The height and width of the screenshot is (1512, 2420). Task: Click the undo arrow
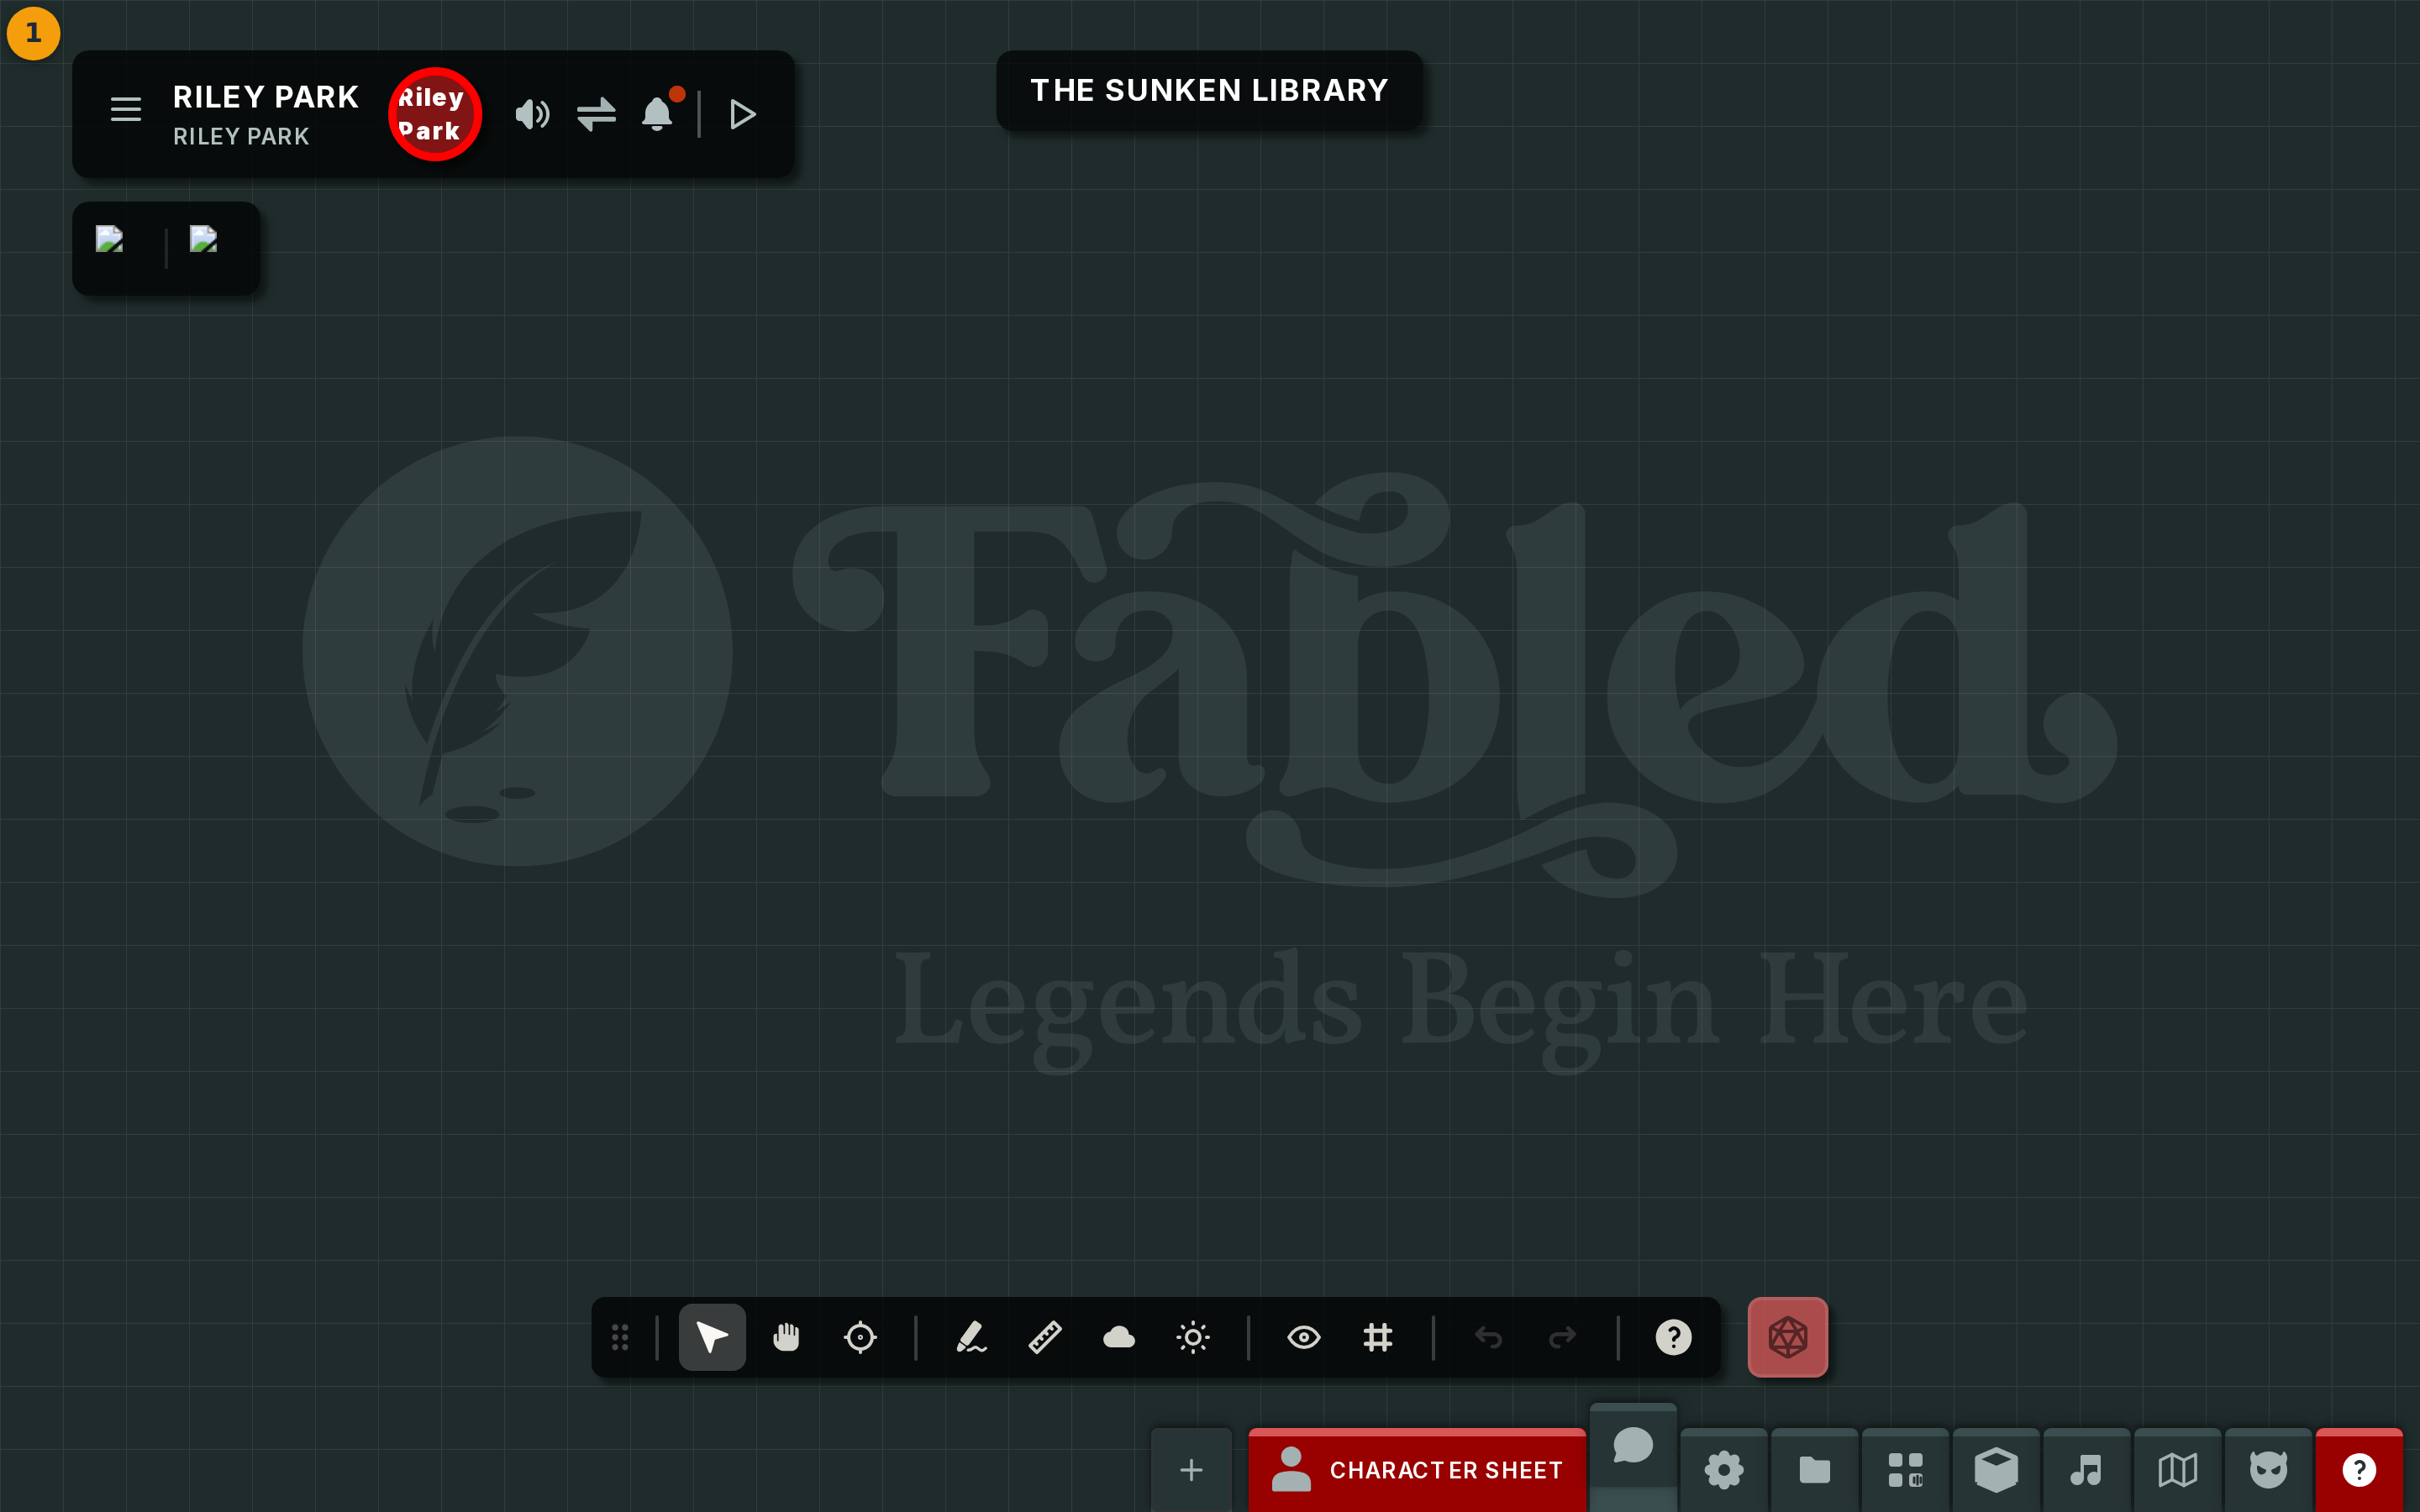click(1489, 1337)
